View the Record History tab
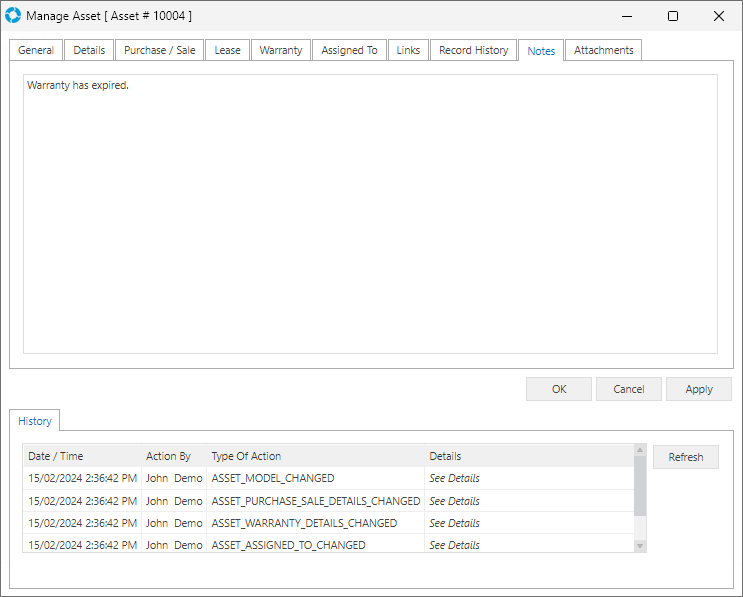743x597 pixels. tap(473, 50)
